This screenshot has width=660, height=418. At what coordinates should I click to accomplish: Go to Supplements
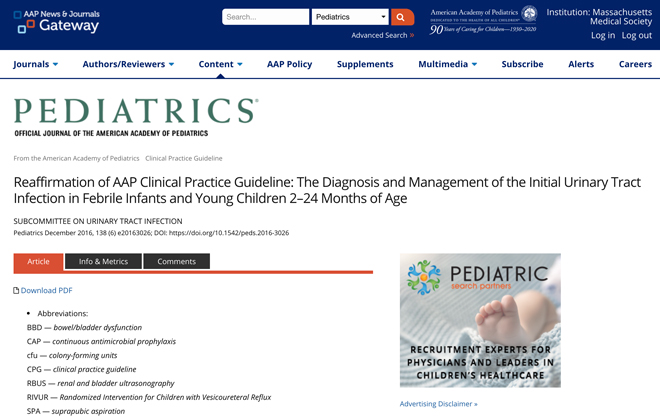[365, 64]
